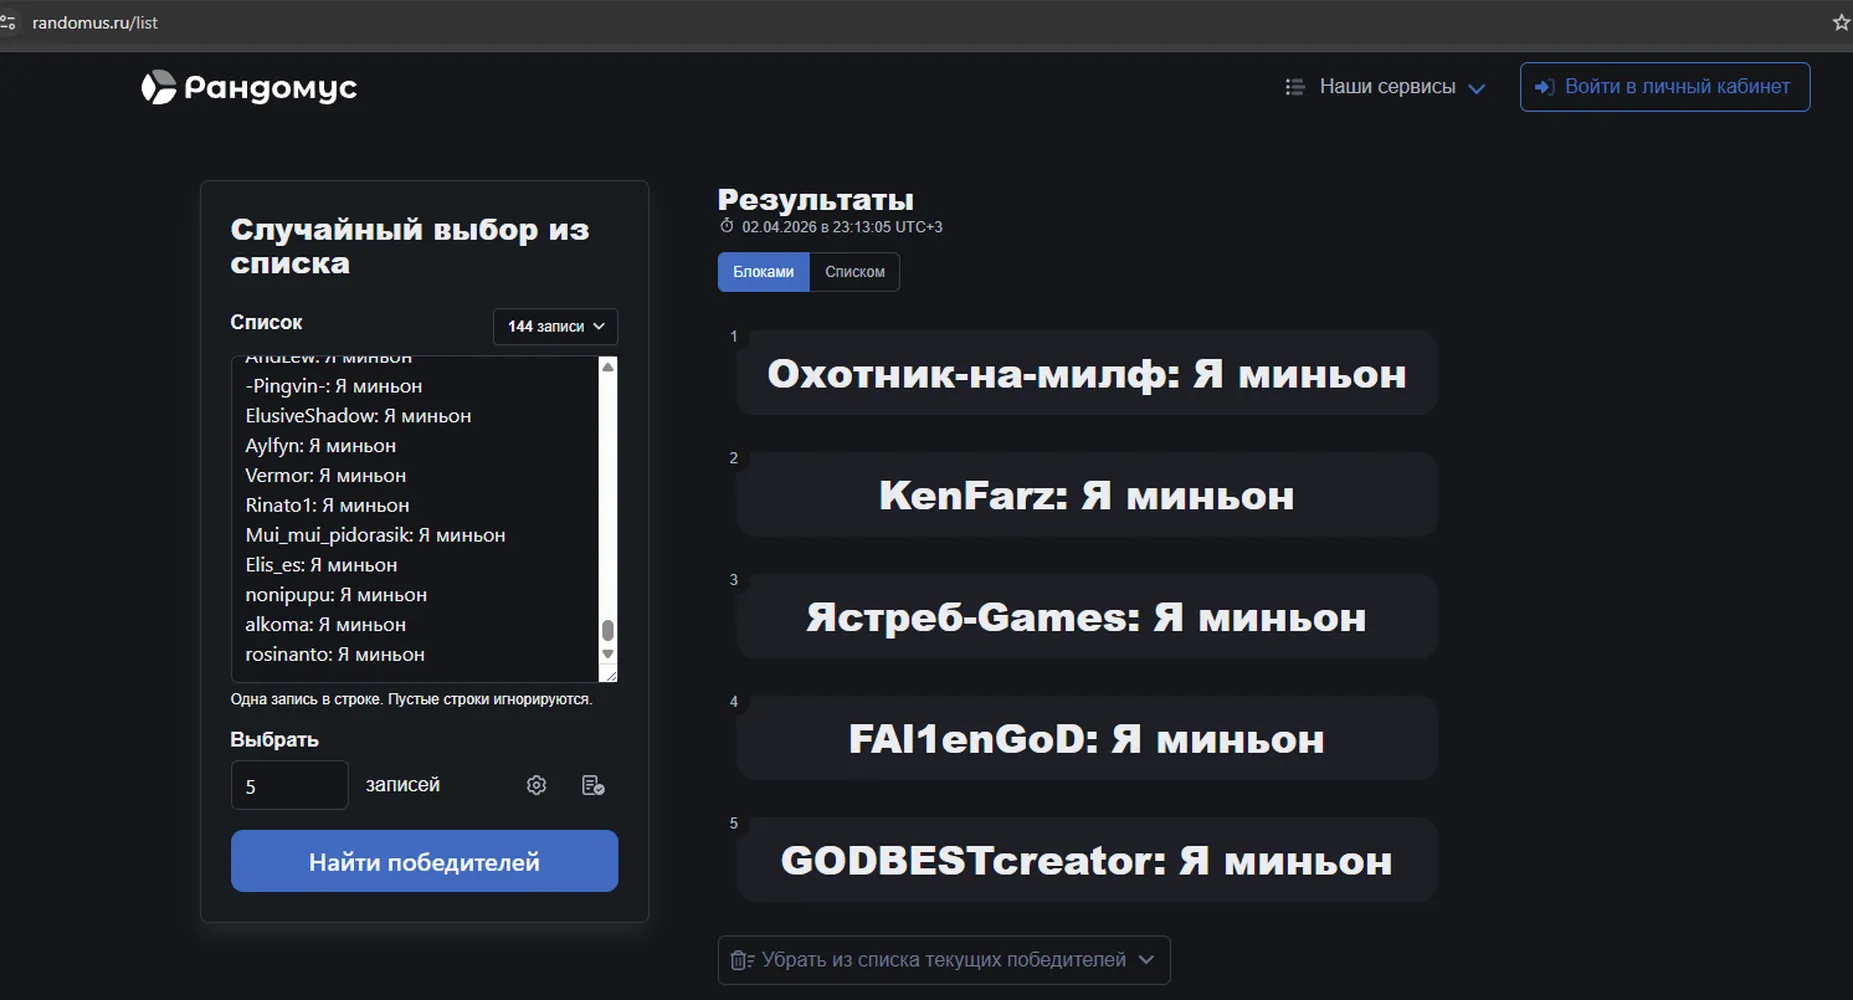Click list line Rinato1: Я миньон
The image size is (1853, 1000).
click(327, 505)
